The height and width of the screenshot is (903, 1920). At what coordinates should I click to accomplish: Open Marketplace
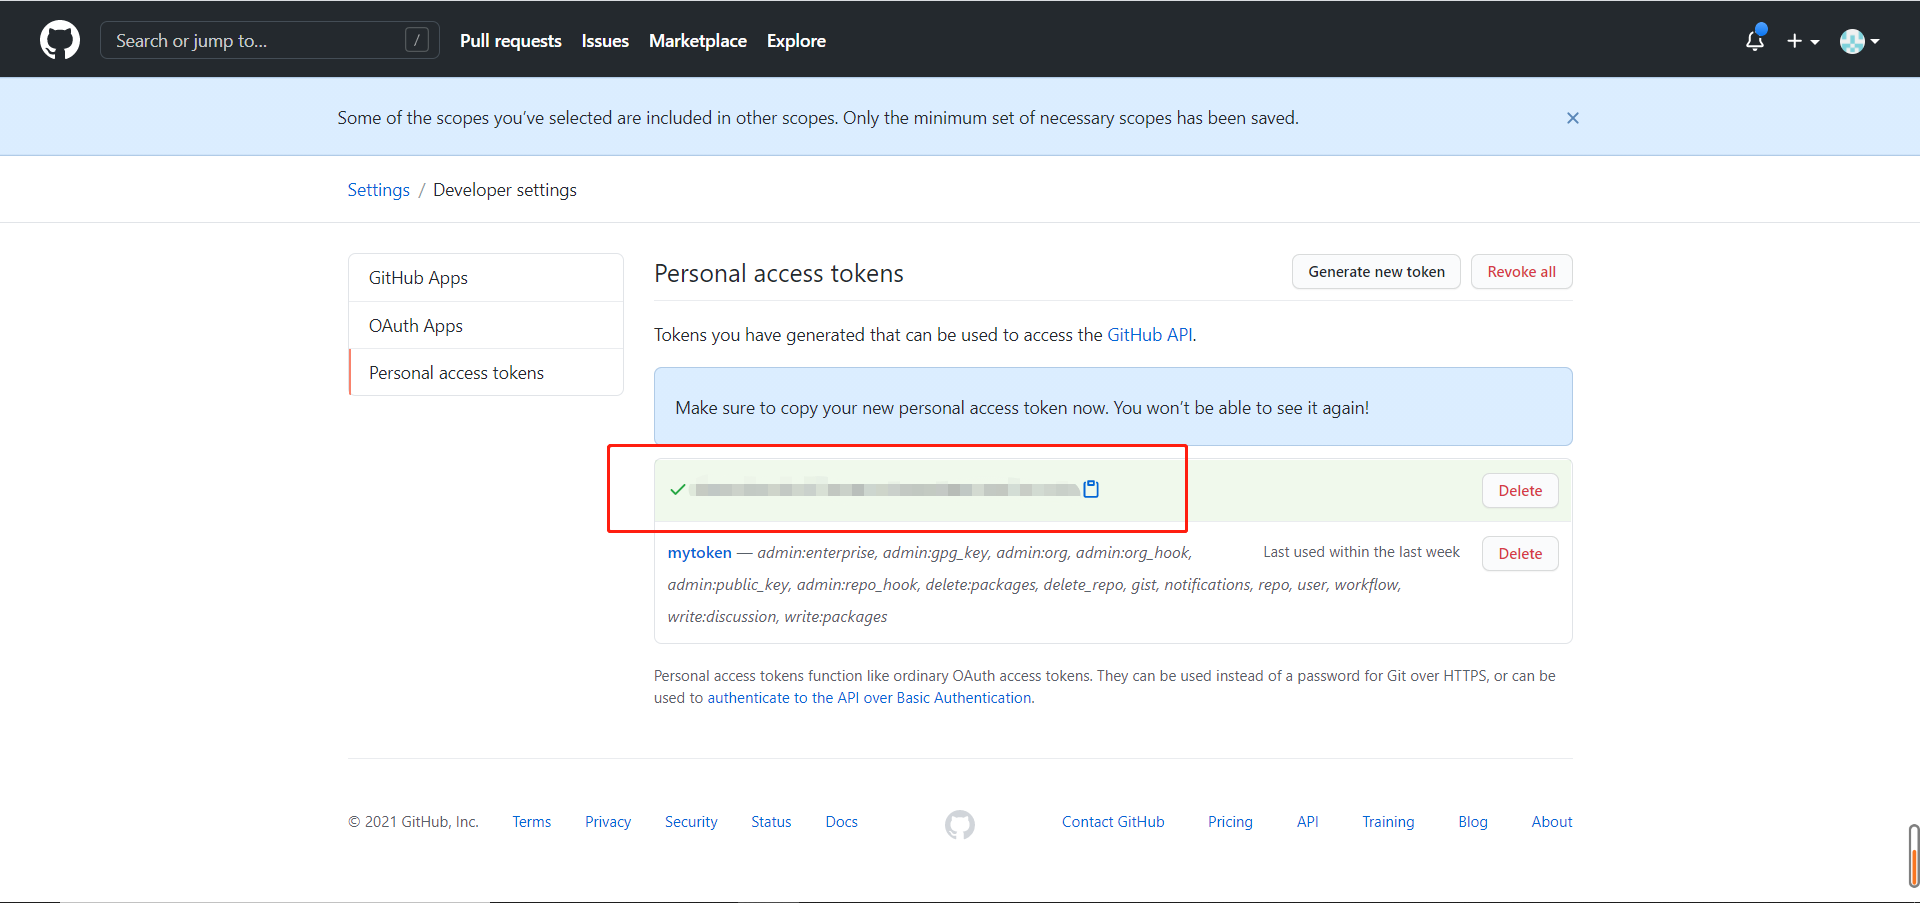pyautogui.click(x=698, y=41)
